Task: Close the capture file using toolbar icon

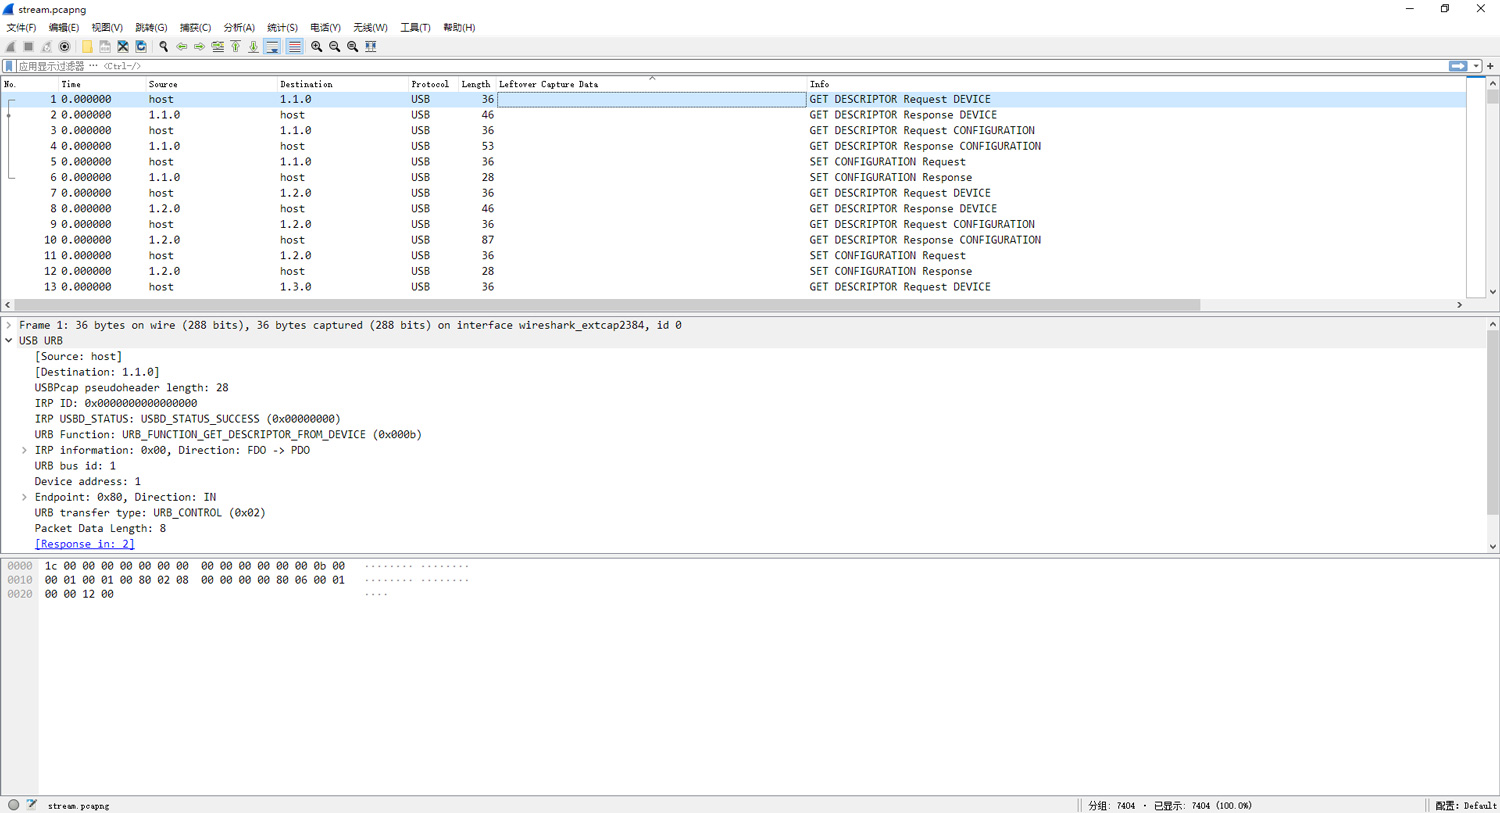Action: click(x=123, y=46)
